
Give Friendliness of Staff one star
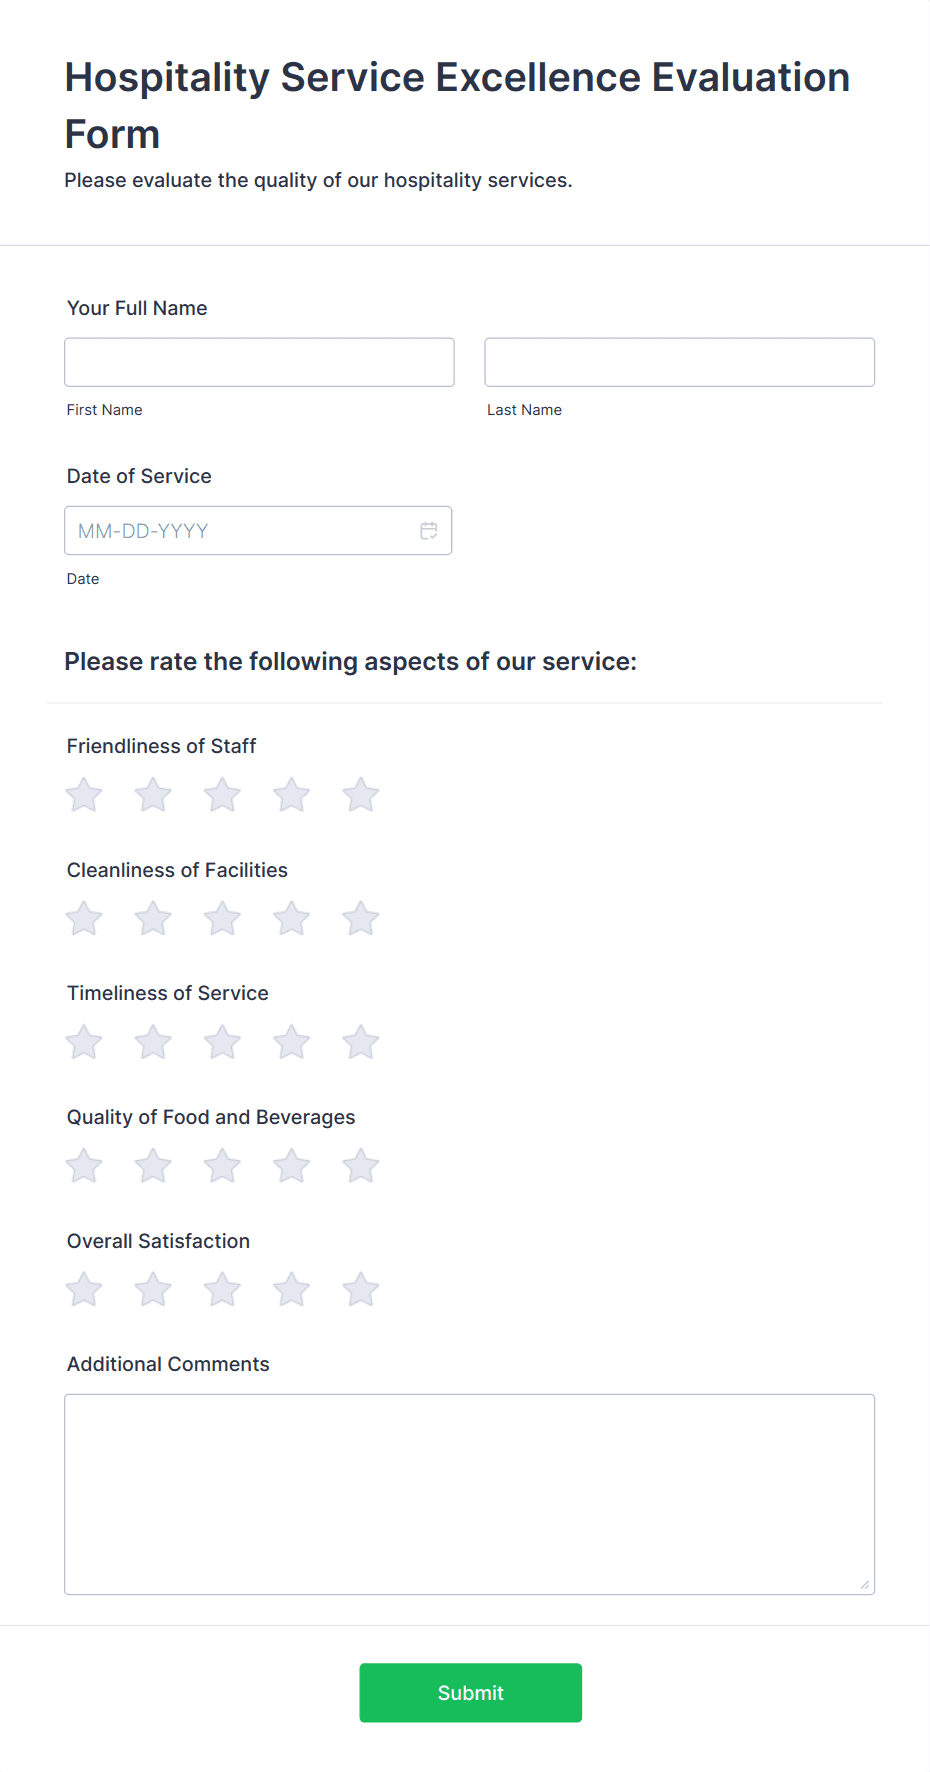(84, 796)
